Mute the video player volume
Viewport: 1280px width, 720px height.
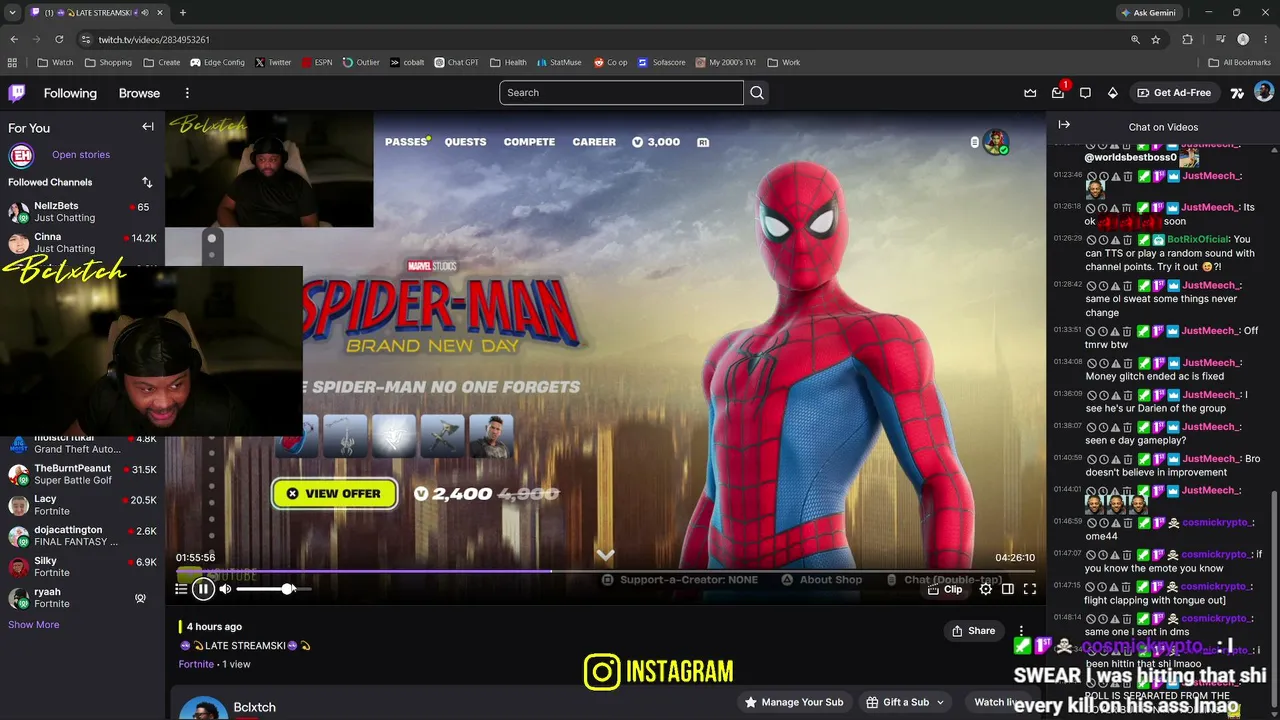[225, 589]
